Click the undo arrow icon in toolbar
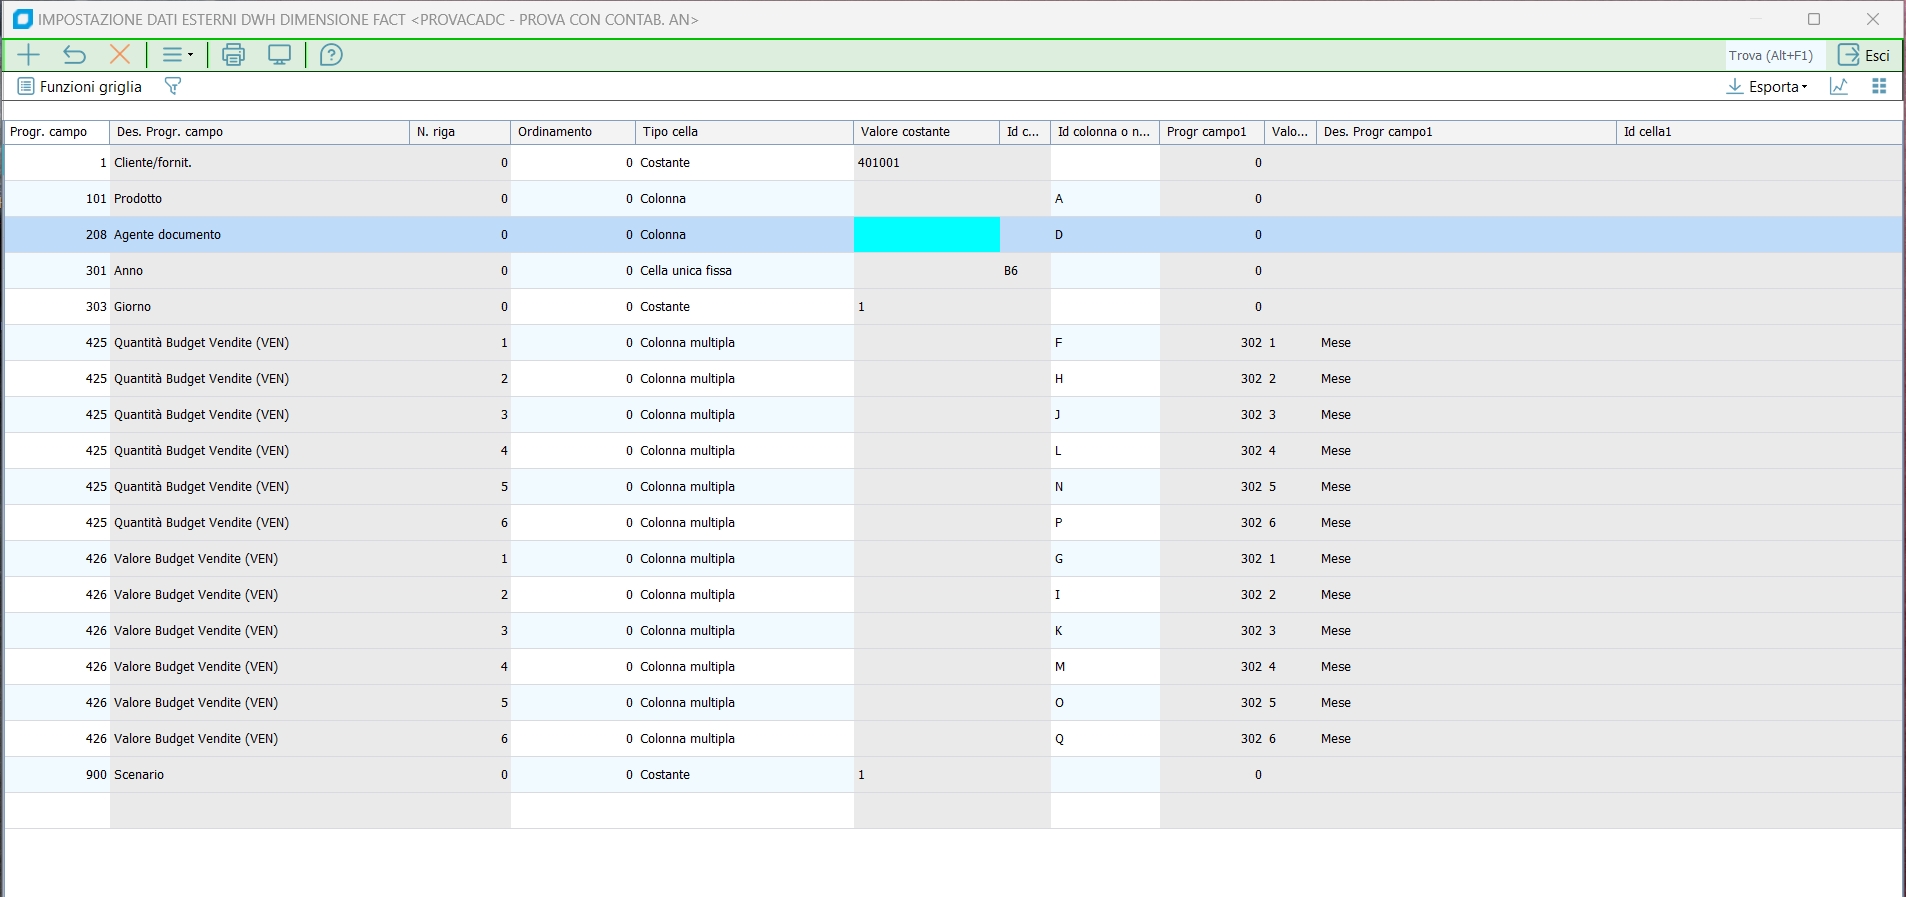This screenshot has height=897, width=1906. pyautogui.click(x=74, y=55)
